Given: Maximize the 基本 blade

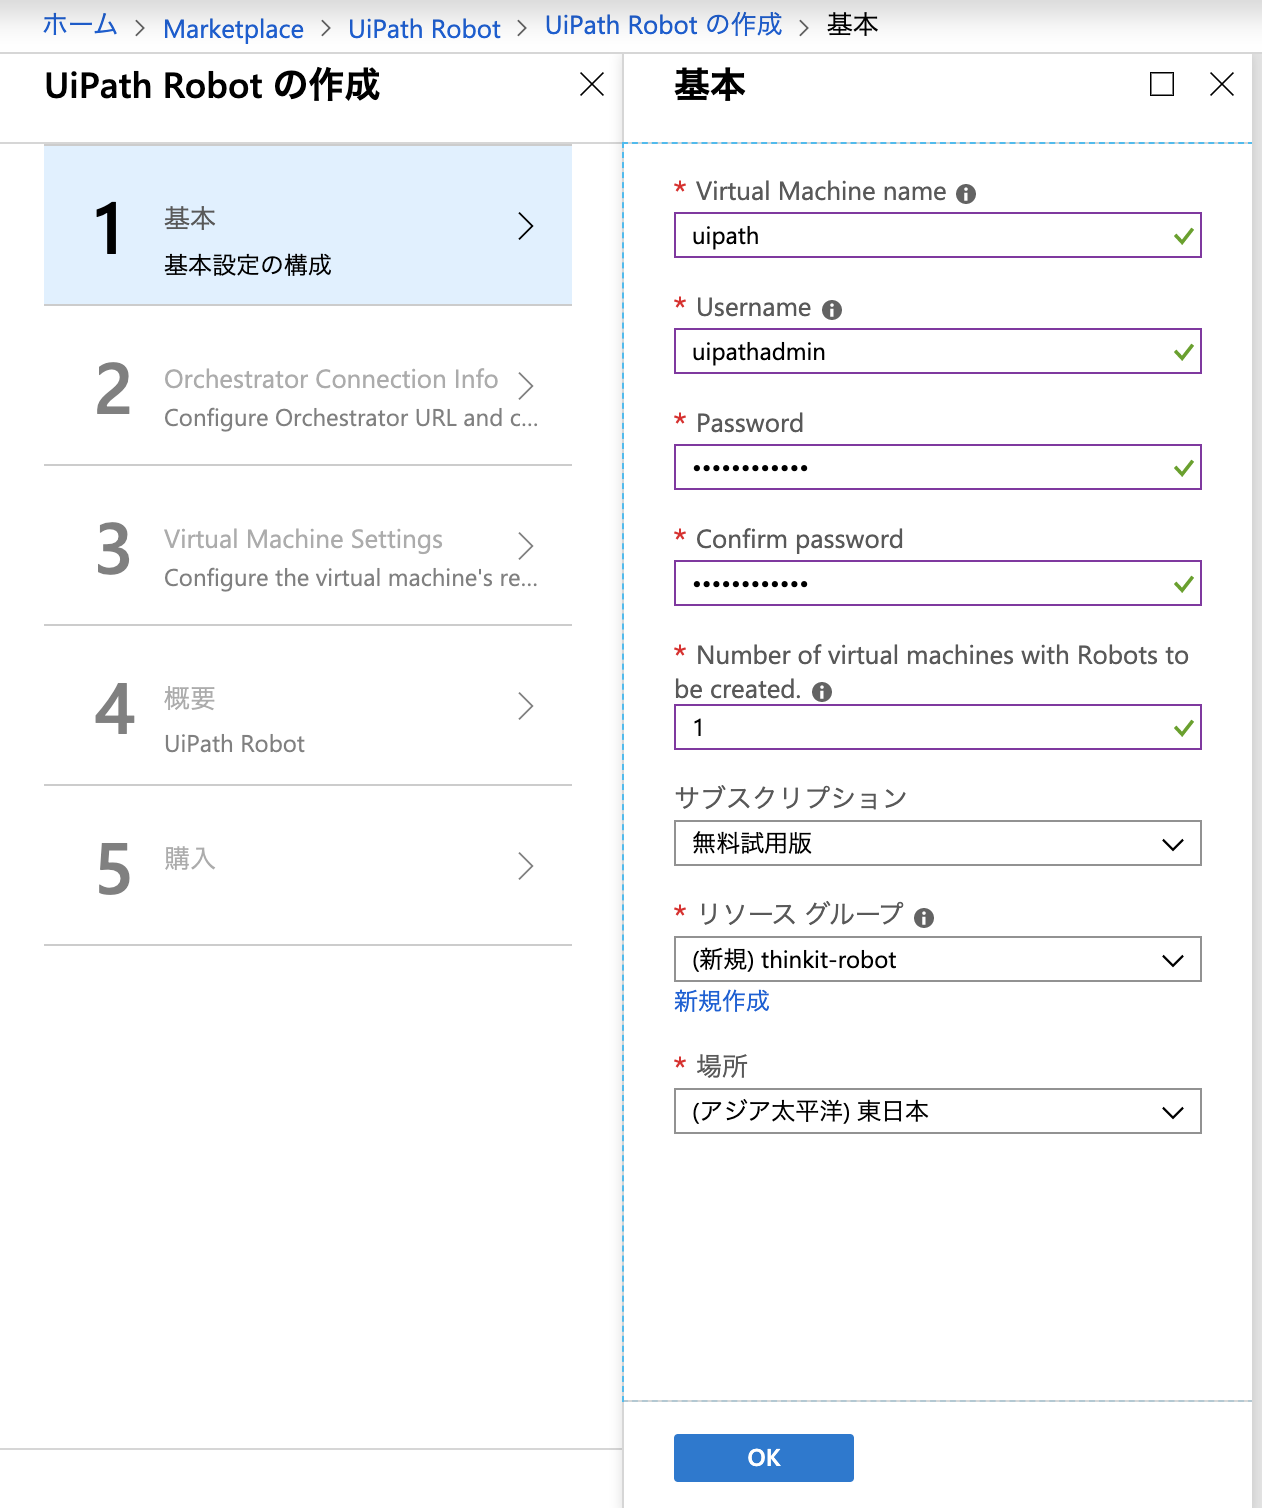Looking at the screenshot, I should click(1162, 84).
